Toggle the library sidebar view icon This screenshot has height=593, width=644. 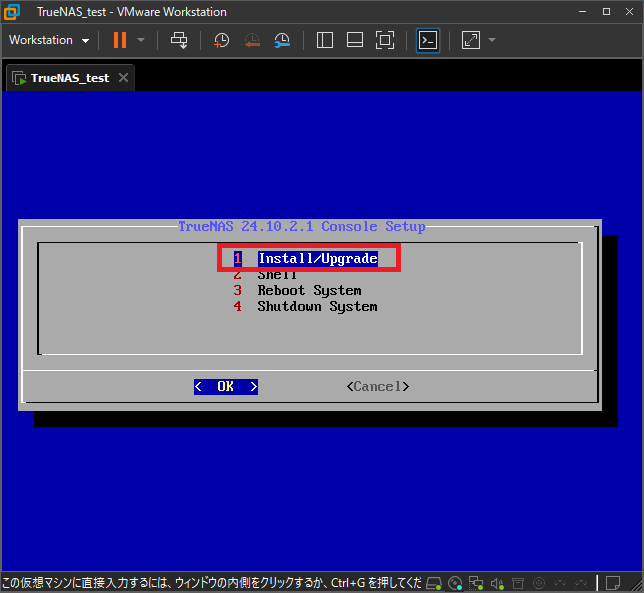tap(324, 40)
